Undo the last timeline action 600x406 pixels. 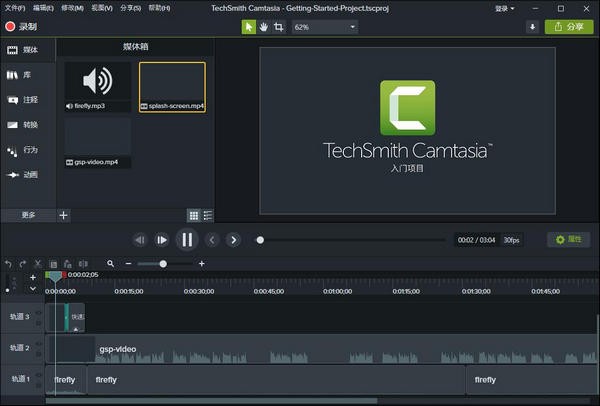click(x=8, y=264)
